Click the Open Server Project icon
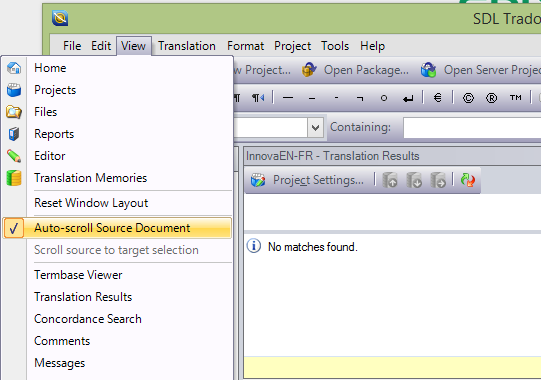541x380 pixels. (x=429, y=70)
